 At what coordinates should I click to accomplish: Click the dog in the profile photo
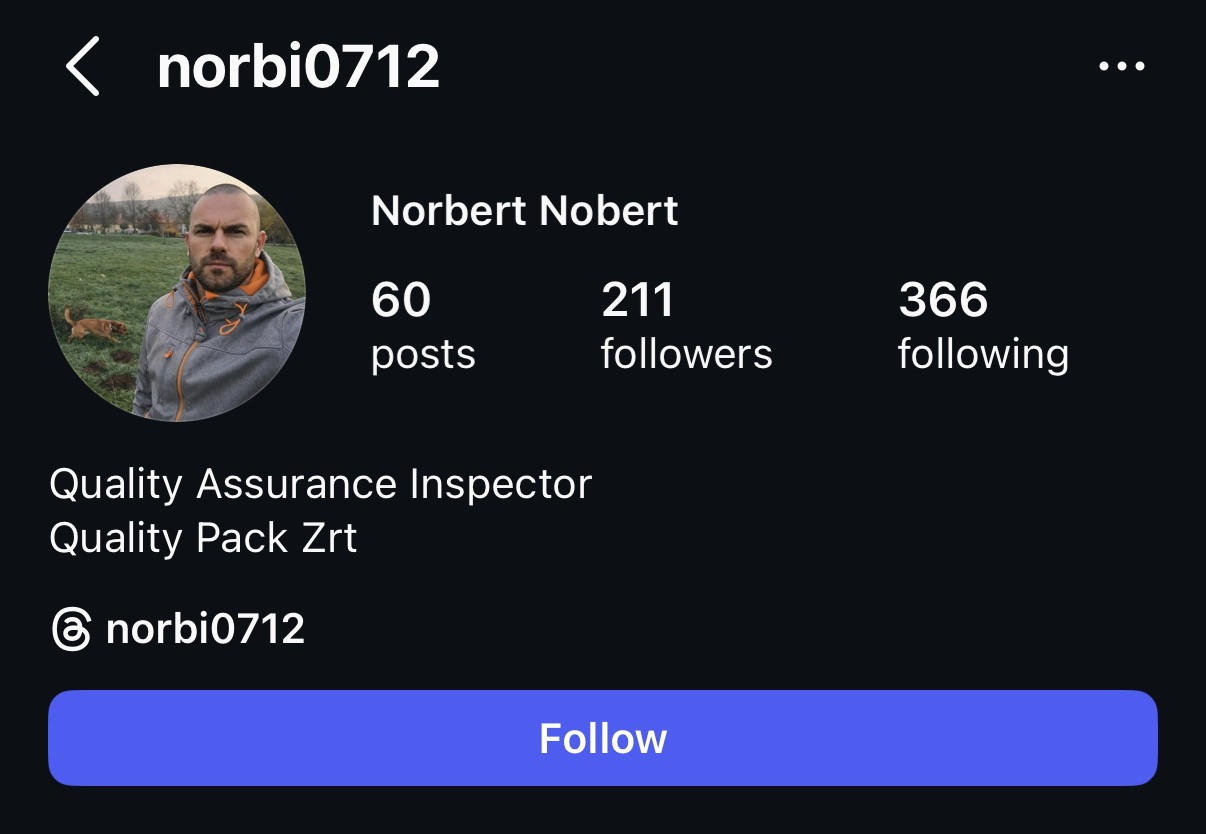click(x=93, y=325)
